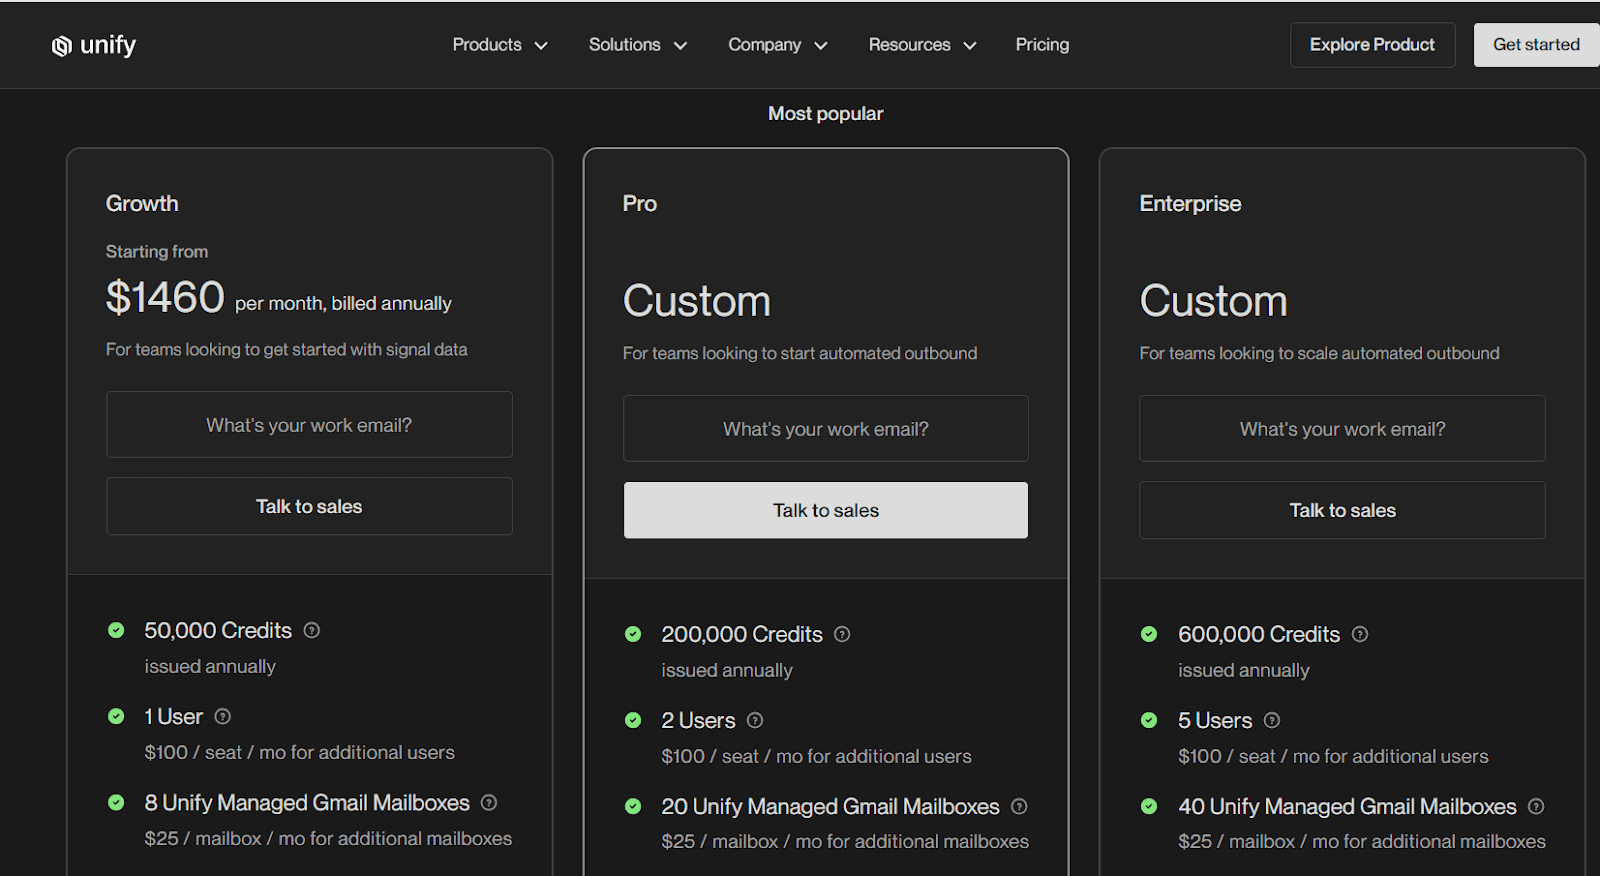Expand the Products dropdown menu
Screen dimensions: 1600x876
(500, 45)
